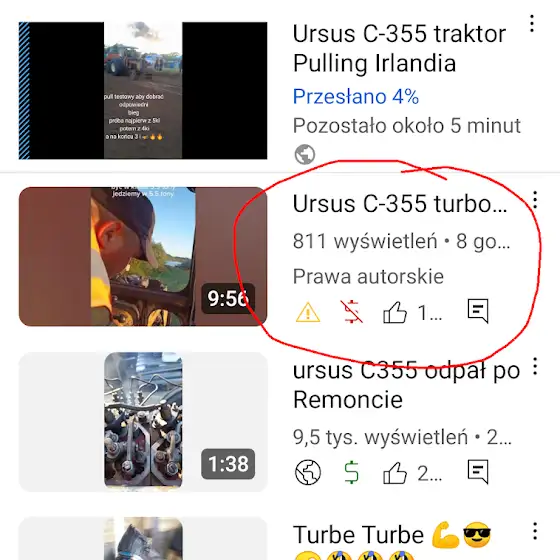Click the yellow copyright warning triangle icon

click(308, 312)
